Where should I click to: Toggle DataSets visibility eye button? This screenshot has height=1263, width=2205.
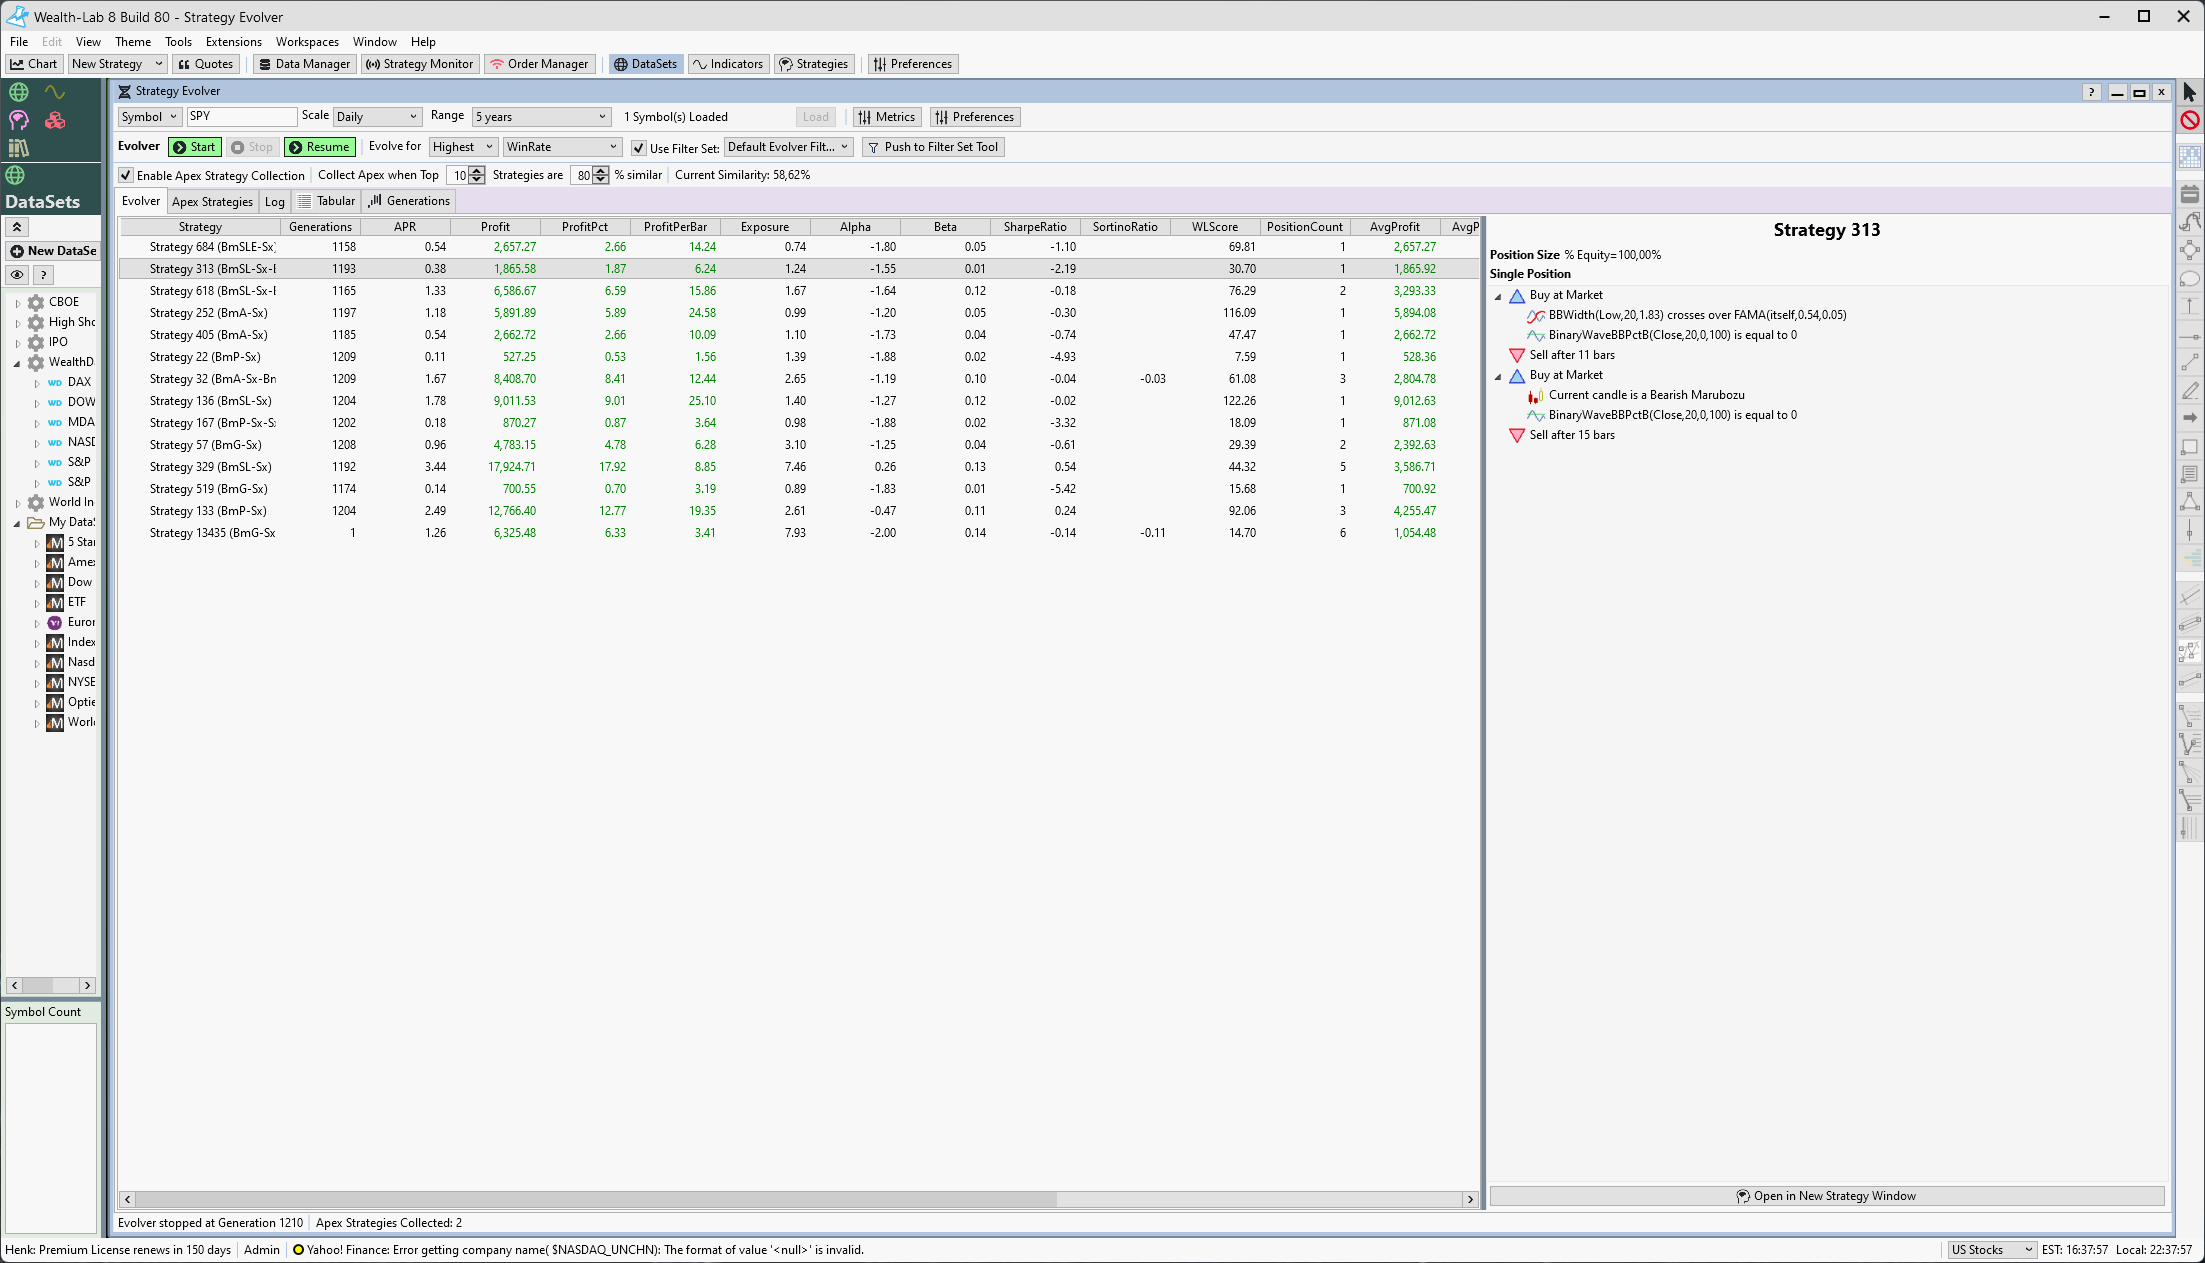pos(17,275)
